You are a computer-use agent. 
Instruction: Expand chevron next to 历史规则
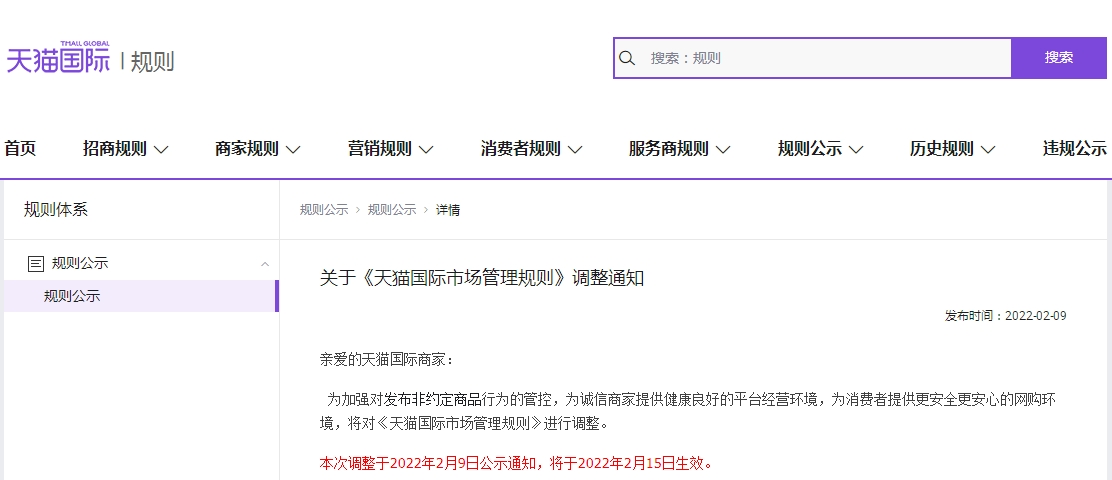[988, 150]
